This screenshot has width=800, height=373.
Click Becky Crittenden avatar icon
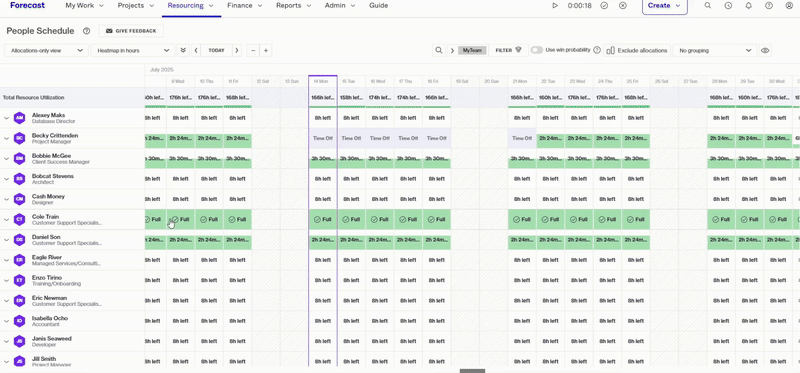[19, 138]
